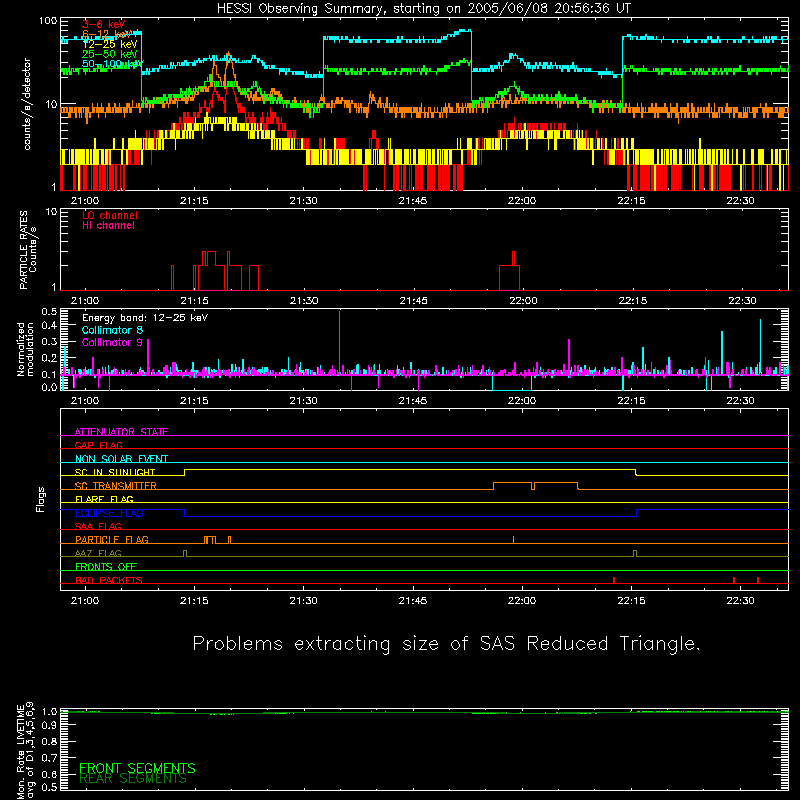
Task: Click the FRONTS OFF flag label
Action: 106,566
